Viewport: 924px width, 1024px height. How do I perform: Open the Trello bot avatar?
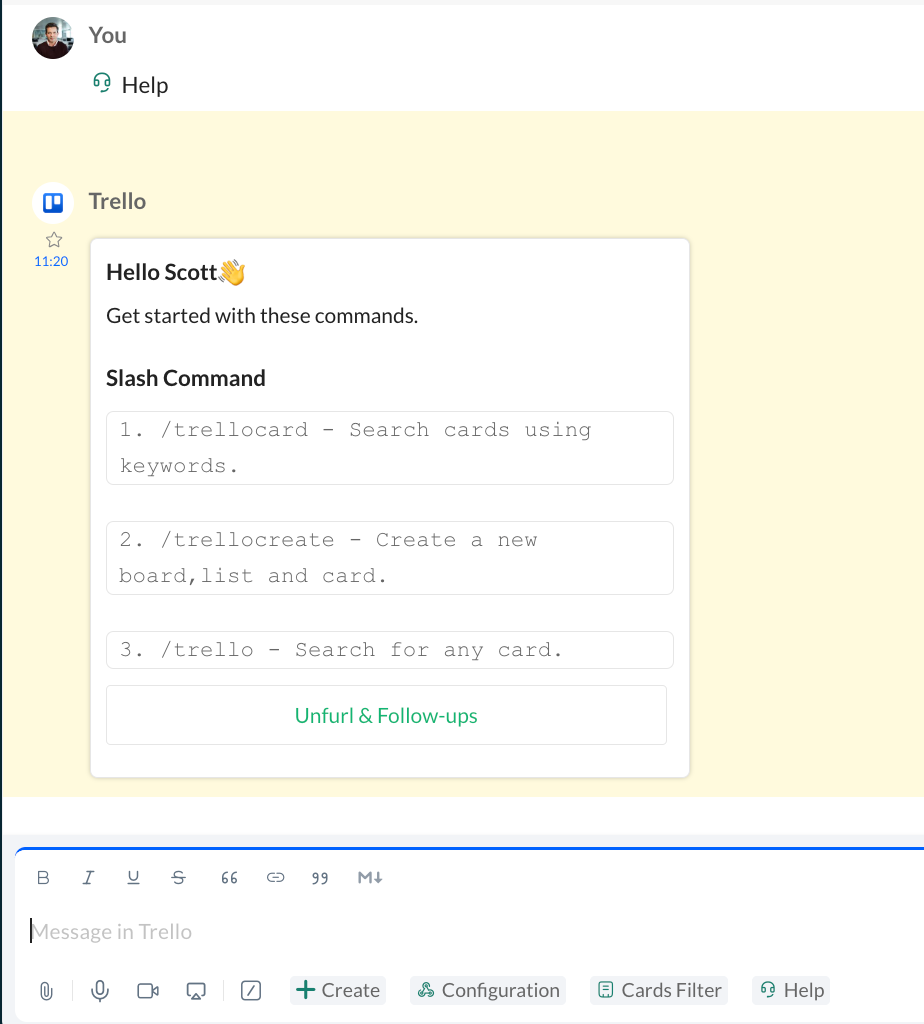point(53,203)
